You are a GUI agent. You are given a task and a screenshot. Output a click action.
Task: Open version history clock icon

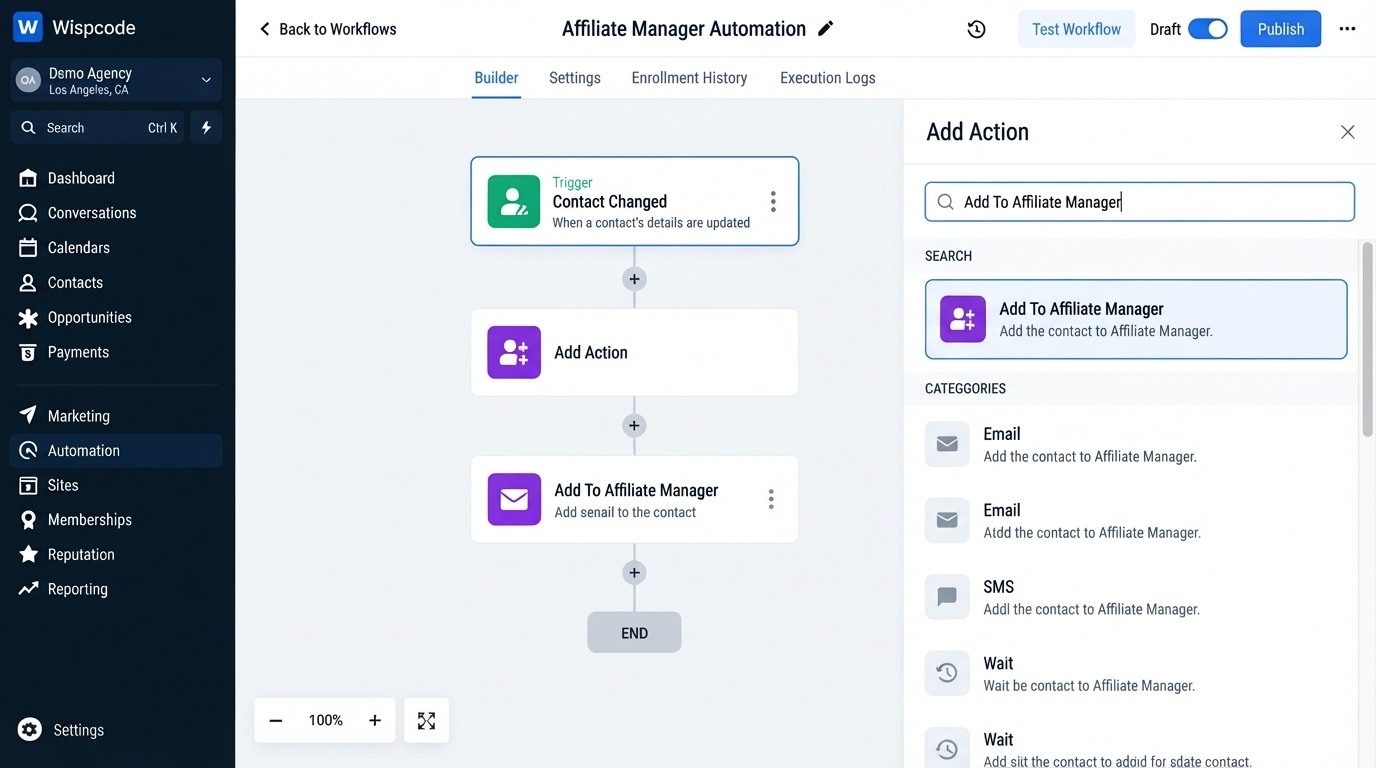tap(977, 29)
